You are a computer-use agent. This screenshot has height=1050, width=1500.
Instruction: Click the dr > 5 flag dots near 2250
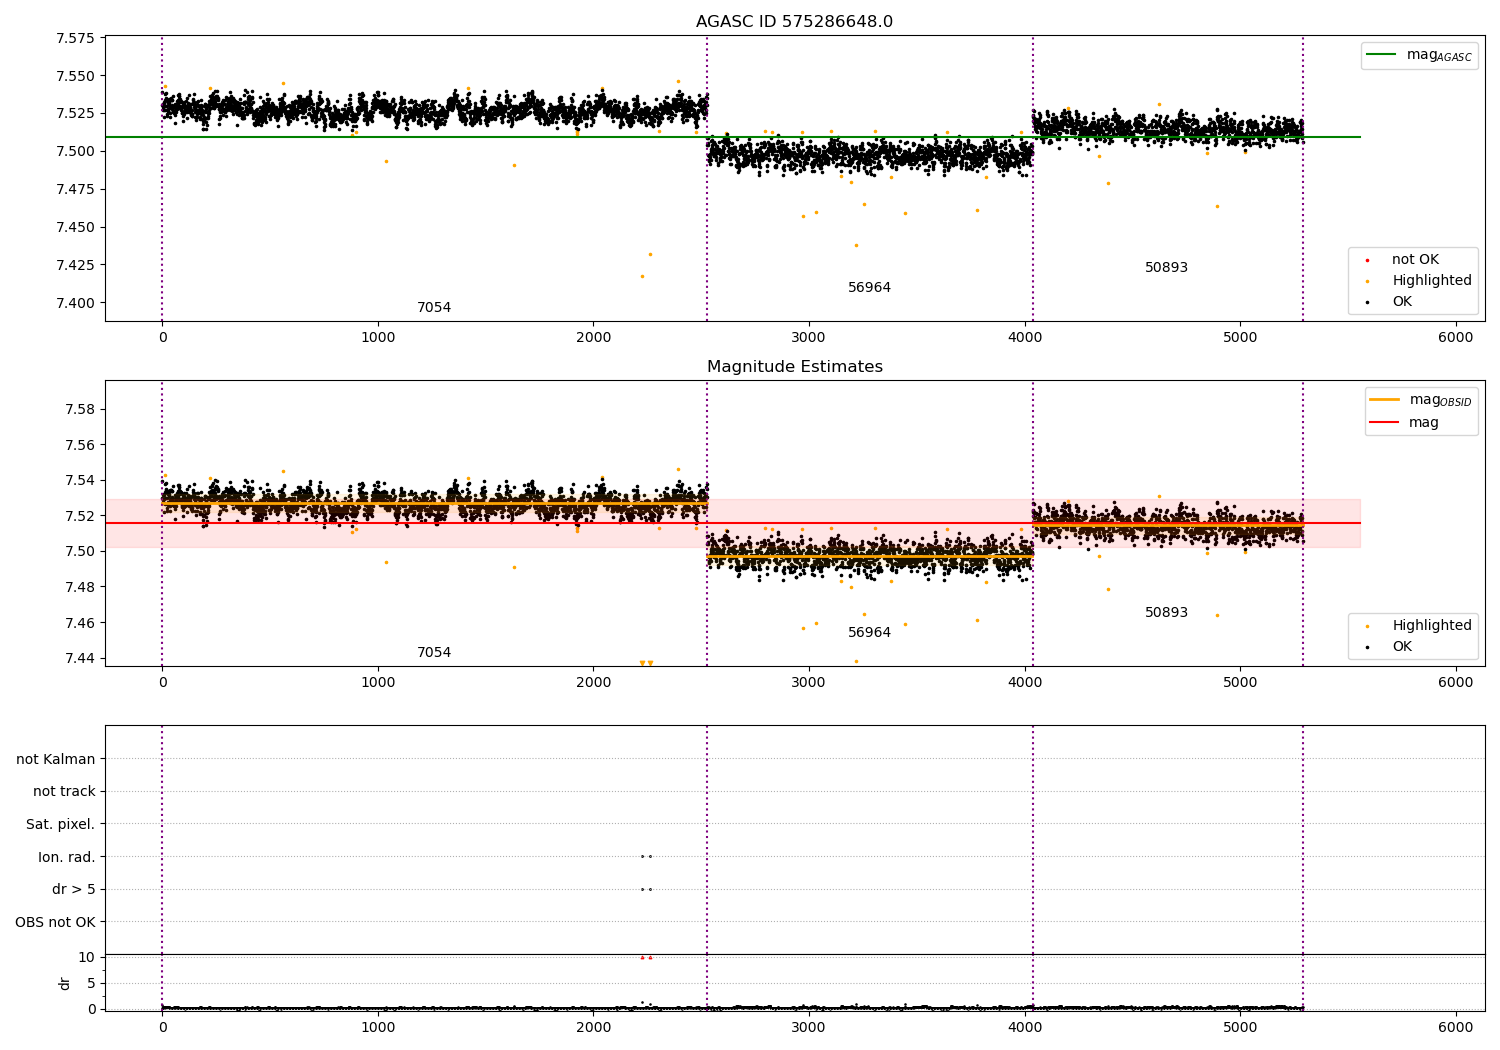click(646, 889)
